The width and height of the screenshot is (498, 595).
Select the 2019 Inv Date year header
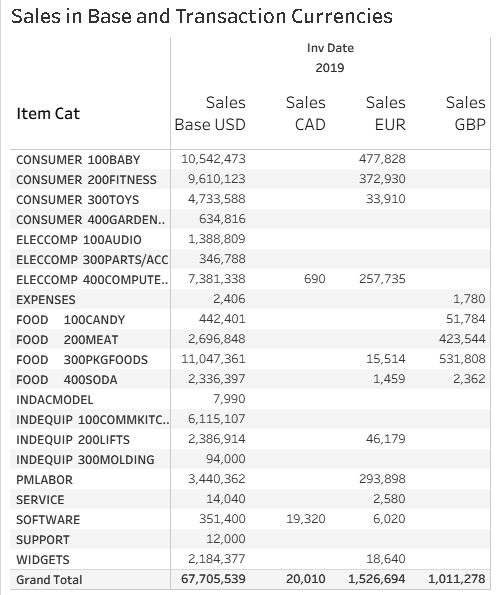[330, 68]
